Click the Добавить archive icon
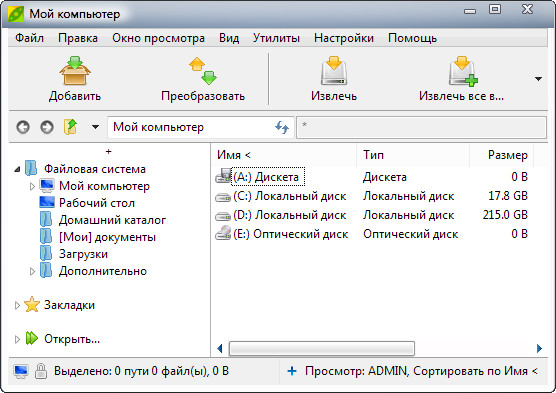Viewport: 556px width, 393px height. click(x=75, y=71)
